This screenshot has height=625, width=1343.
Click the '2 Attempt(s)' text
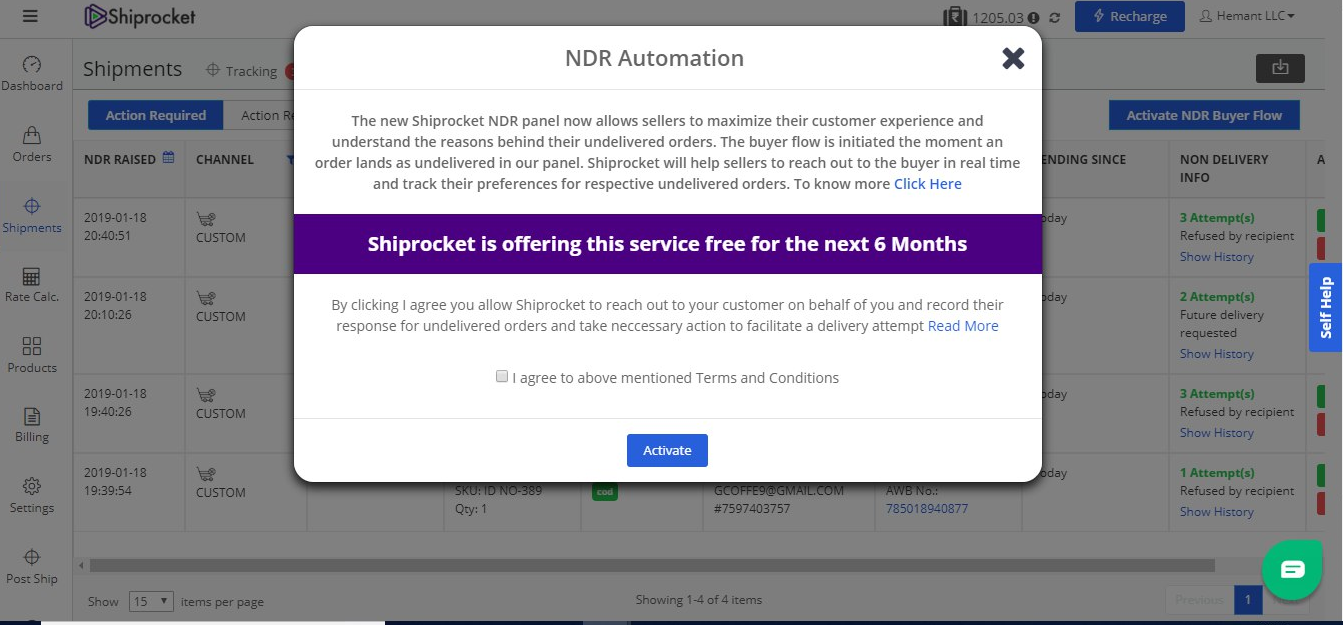coord(1216,296)
